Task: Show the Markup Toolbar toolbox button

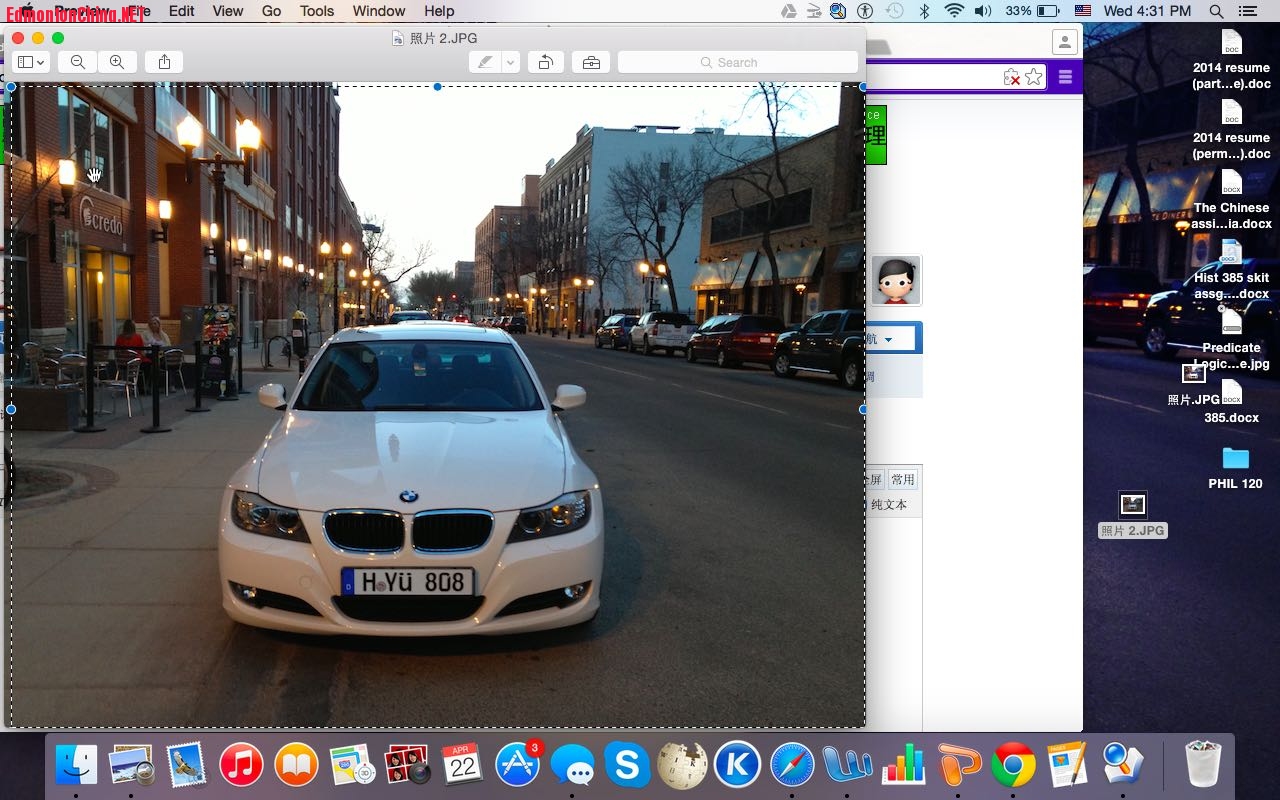Action: click(591, 62)
